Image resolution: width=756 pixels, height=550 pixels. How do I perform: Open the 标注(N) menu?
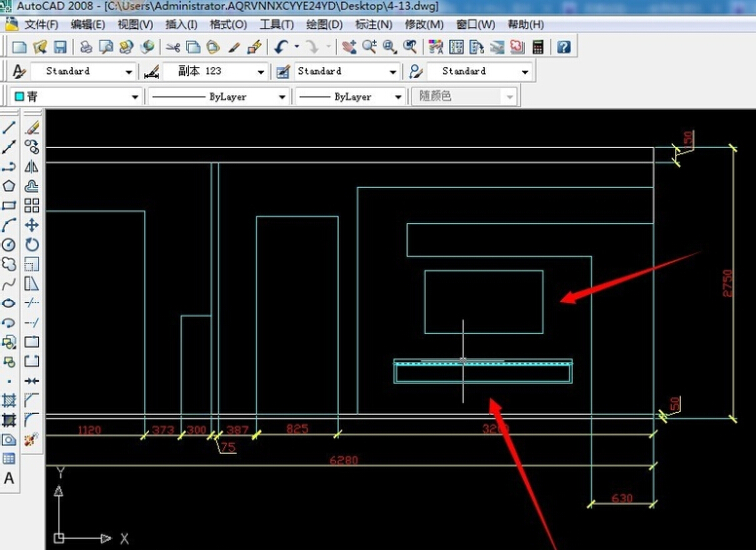pos(374,25)
